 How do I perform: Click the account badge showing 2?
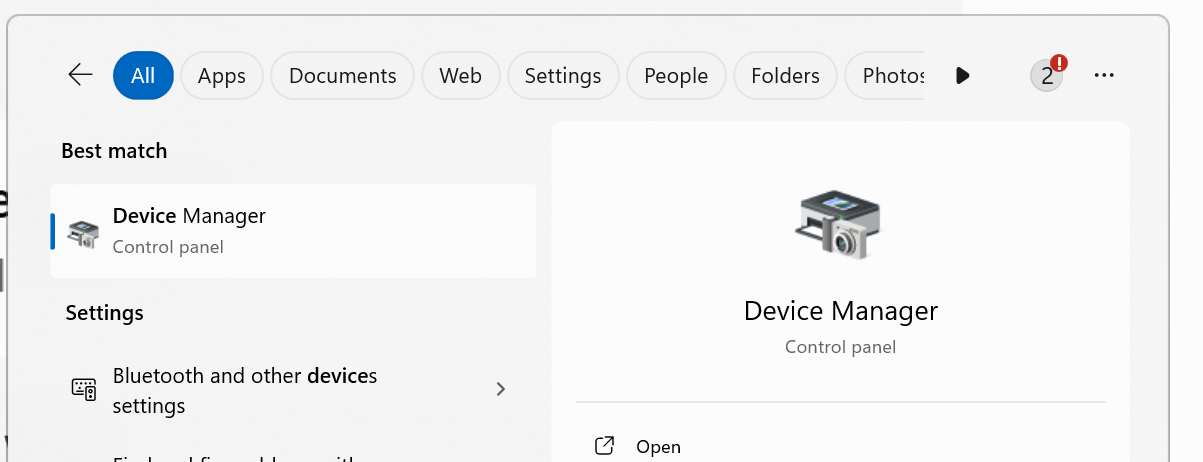[x=1047, y=75]
